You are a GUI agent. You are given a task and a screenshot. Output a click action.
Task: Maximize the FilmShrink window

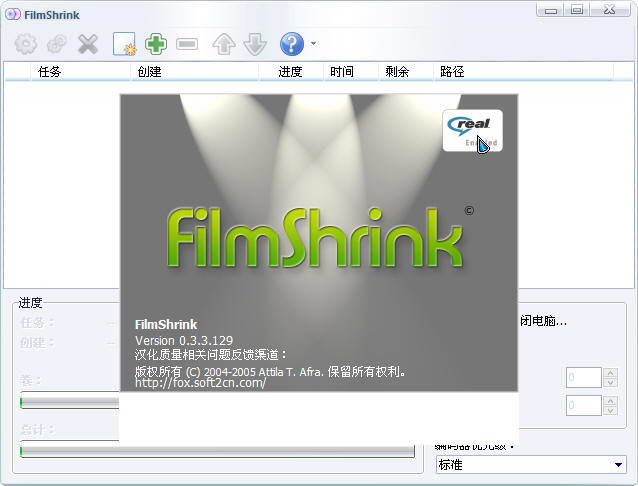tap(577, 10)
